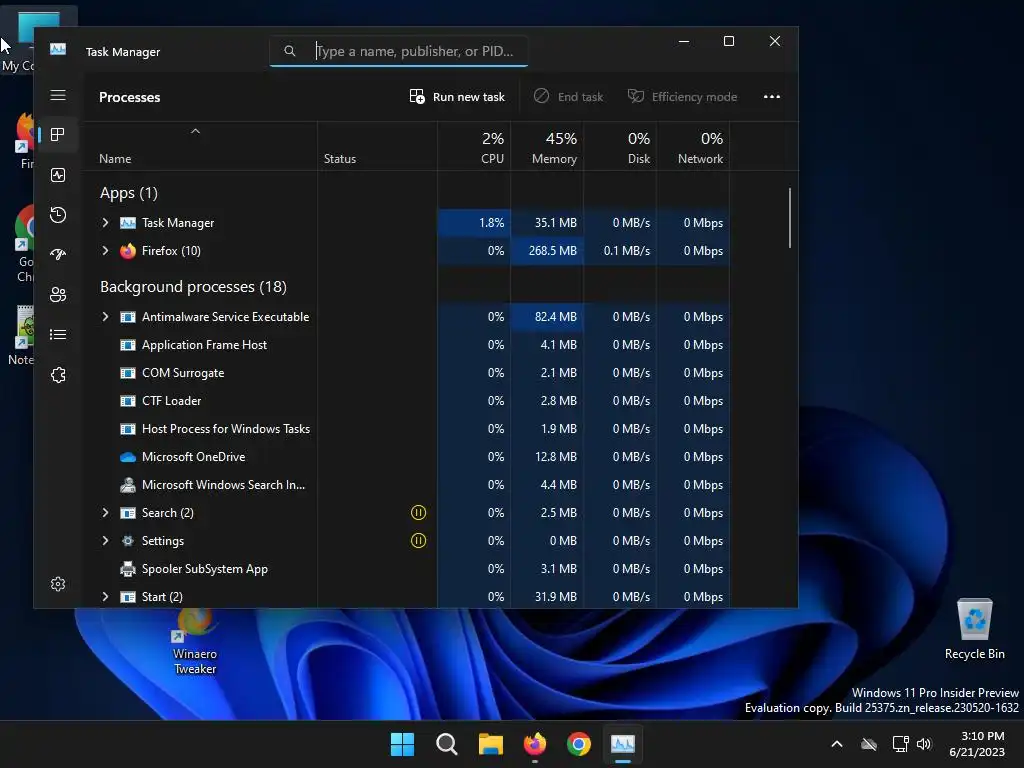Click the 0.1 MB/s disk cell
Viewport: 1024px width, 768px height.
pyautogui.click(x=620, y=251)
